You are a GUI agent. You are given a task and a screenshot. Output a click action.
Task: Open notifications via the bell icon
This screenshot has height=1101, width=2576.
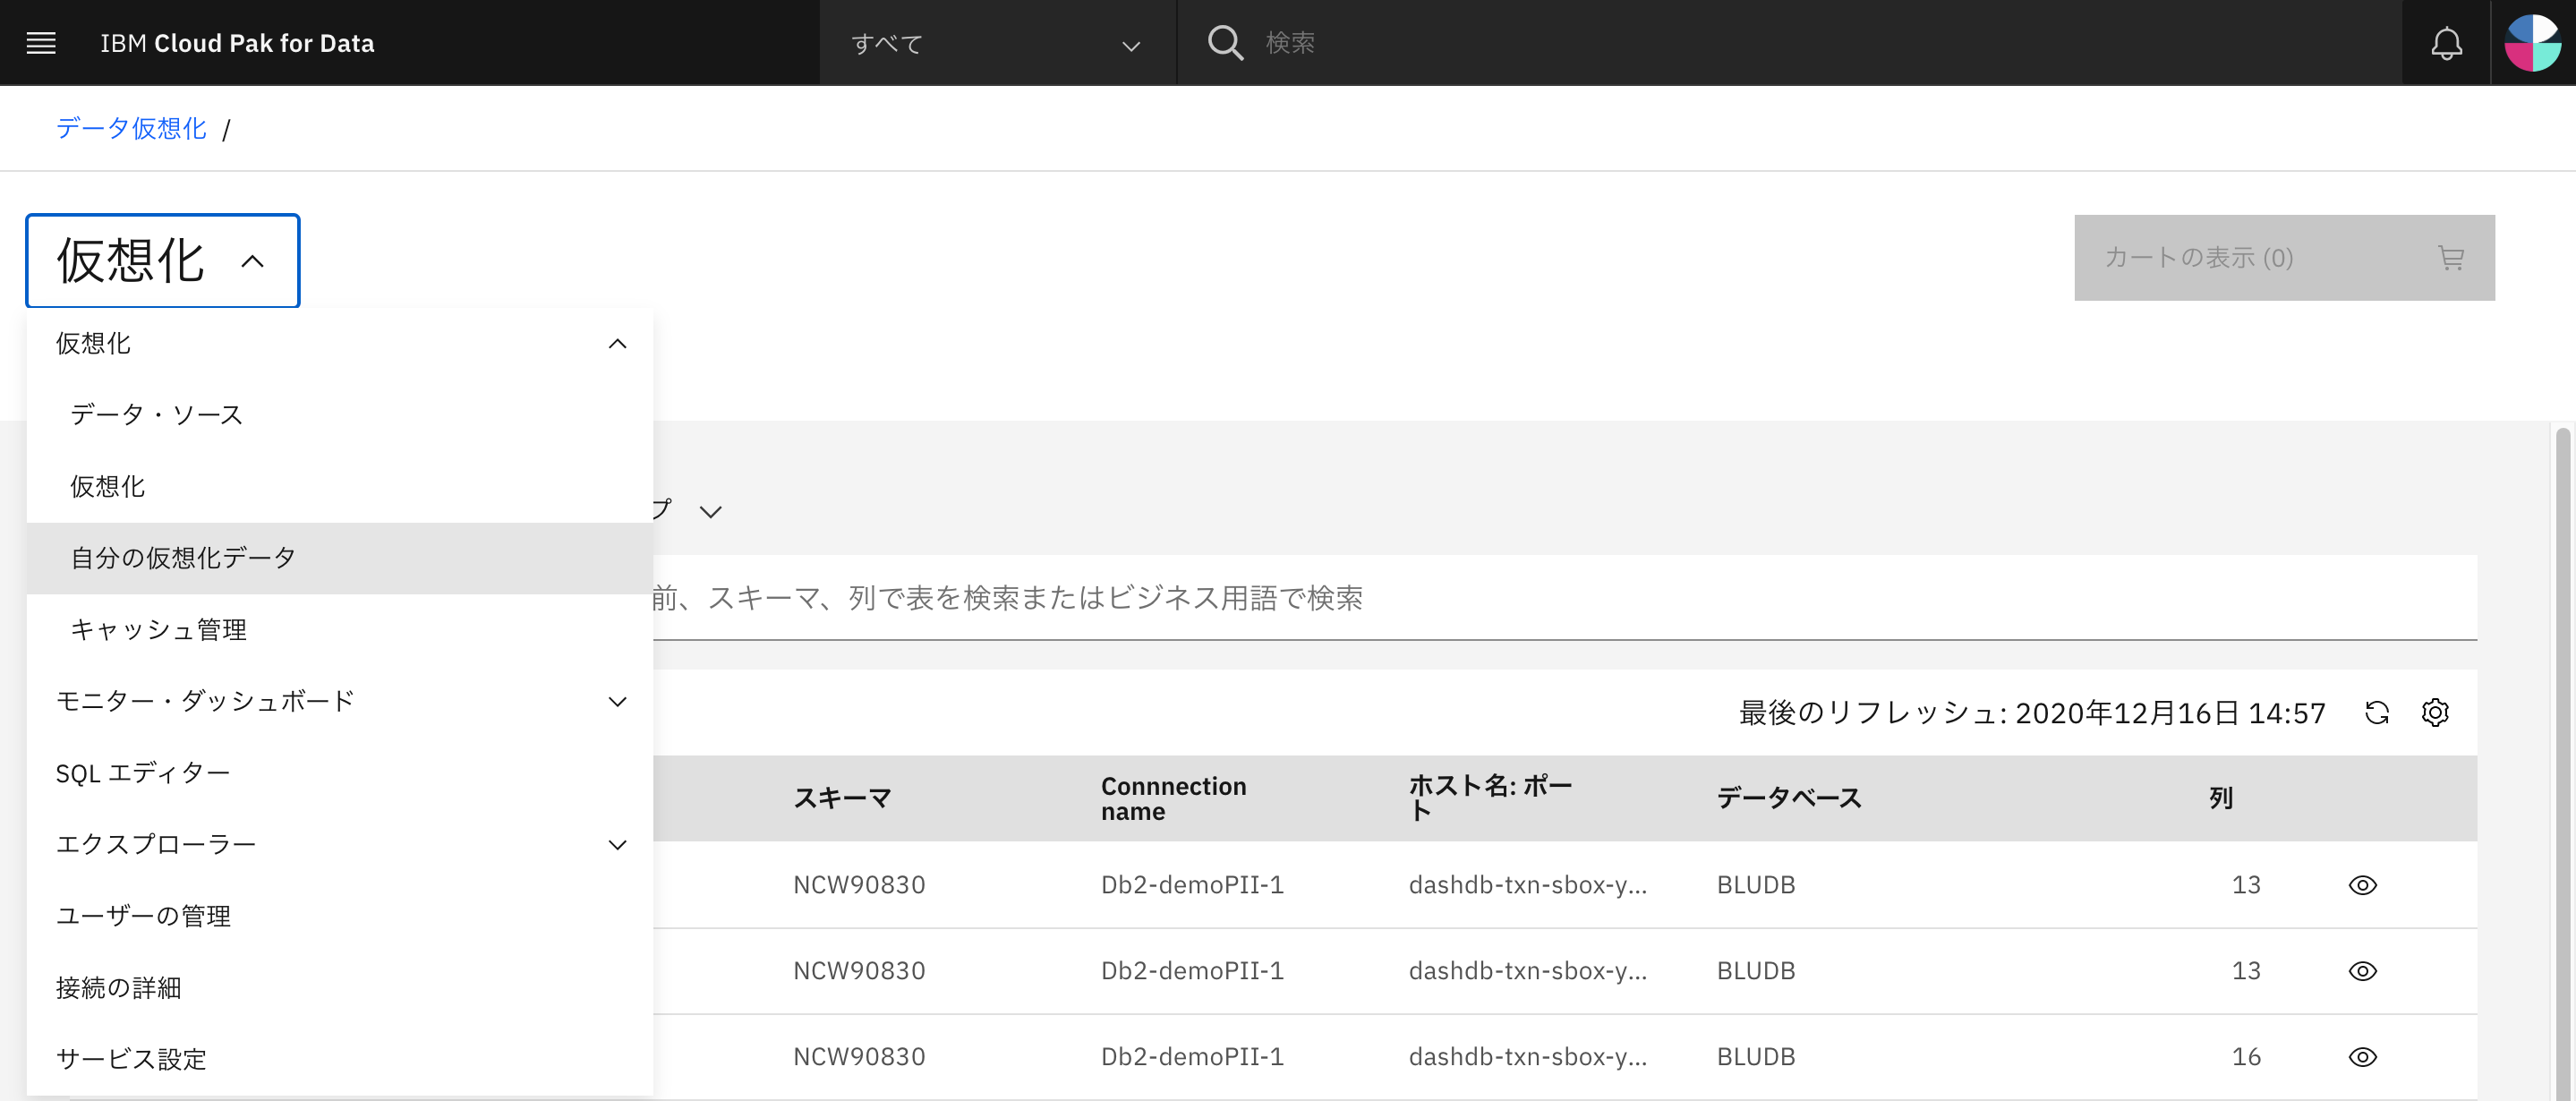click(x=2446, y=42)
